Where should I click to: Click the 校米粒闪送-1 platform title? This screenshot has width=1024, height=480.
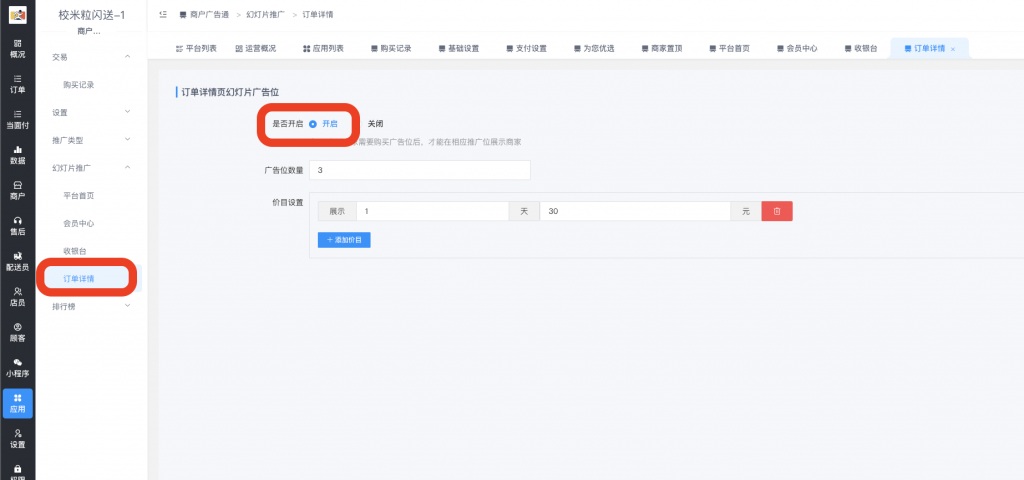[91, 14]
